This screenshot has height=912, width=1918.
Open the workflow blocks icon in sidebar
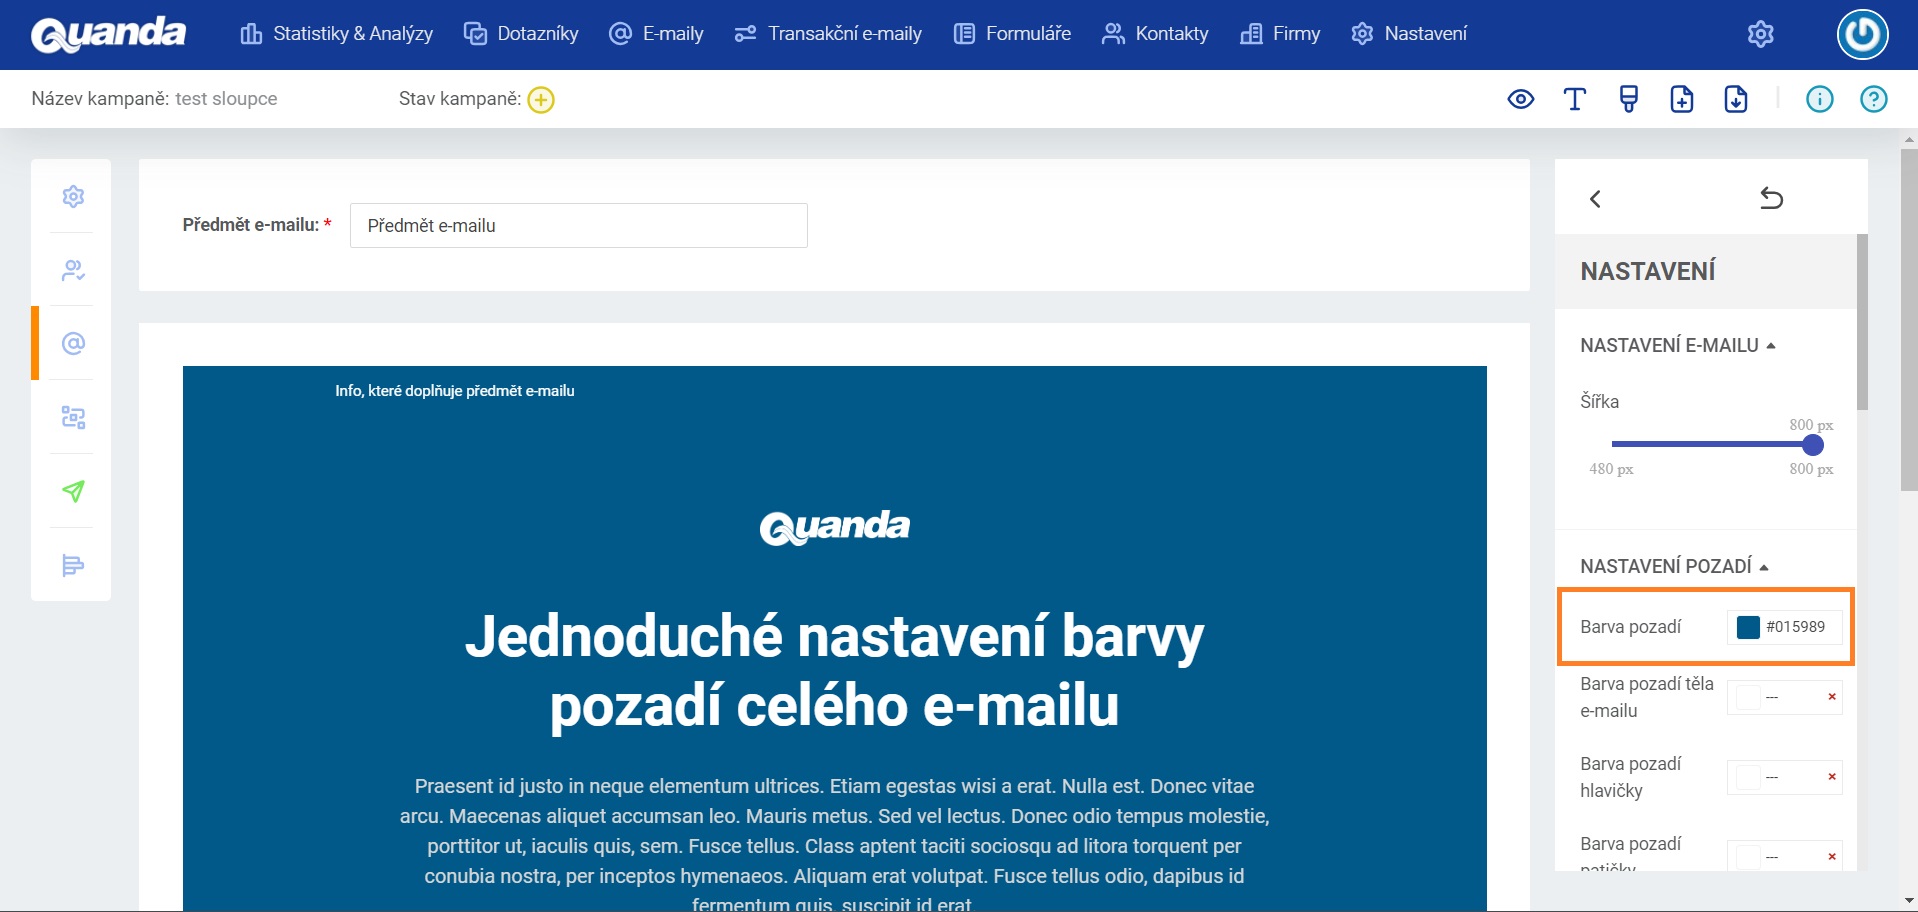click(73, 417)
